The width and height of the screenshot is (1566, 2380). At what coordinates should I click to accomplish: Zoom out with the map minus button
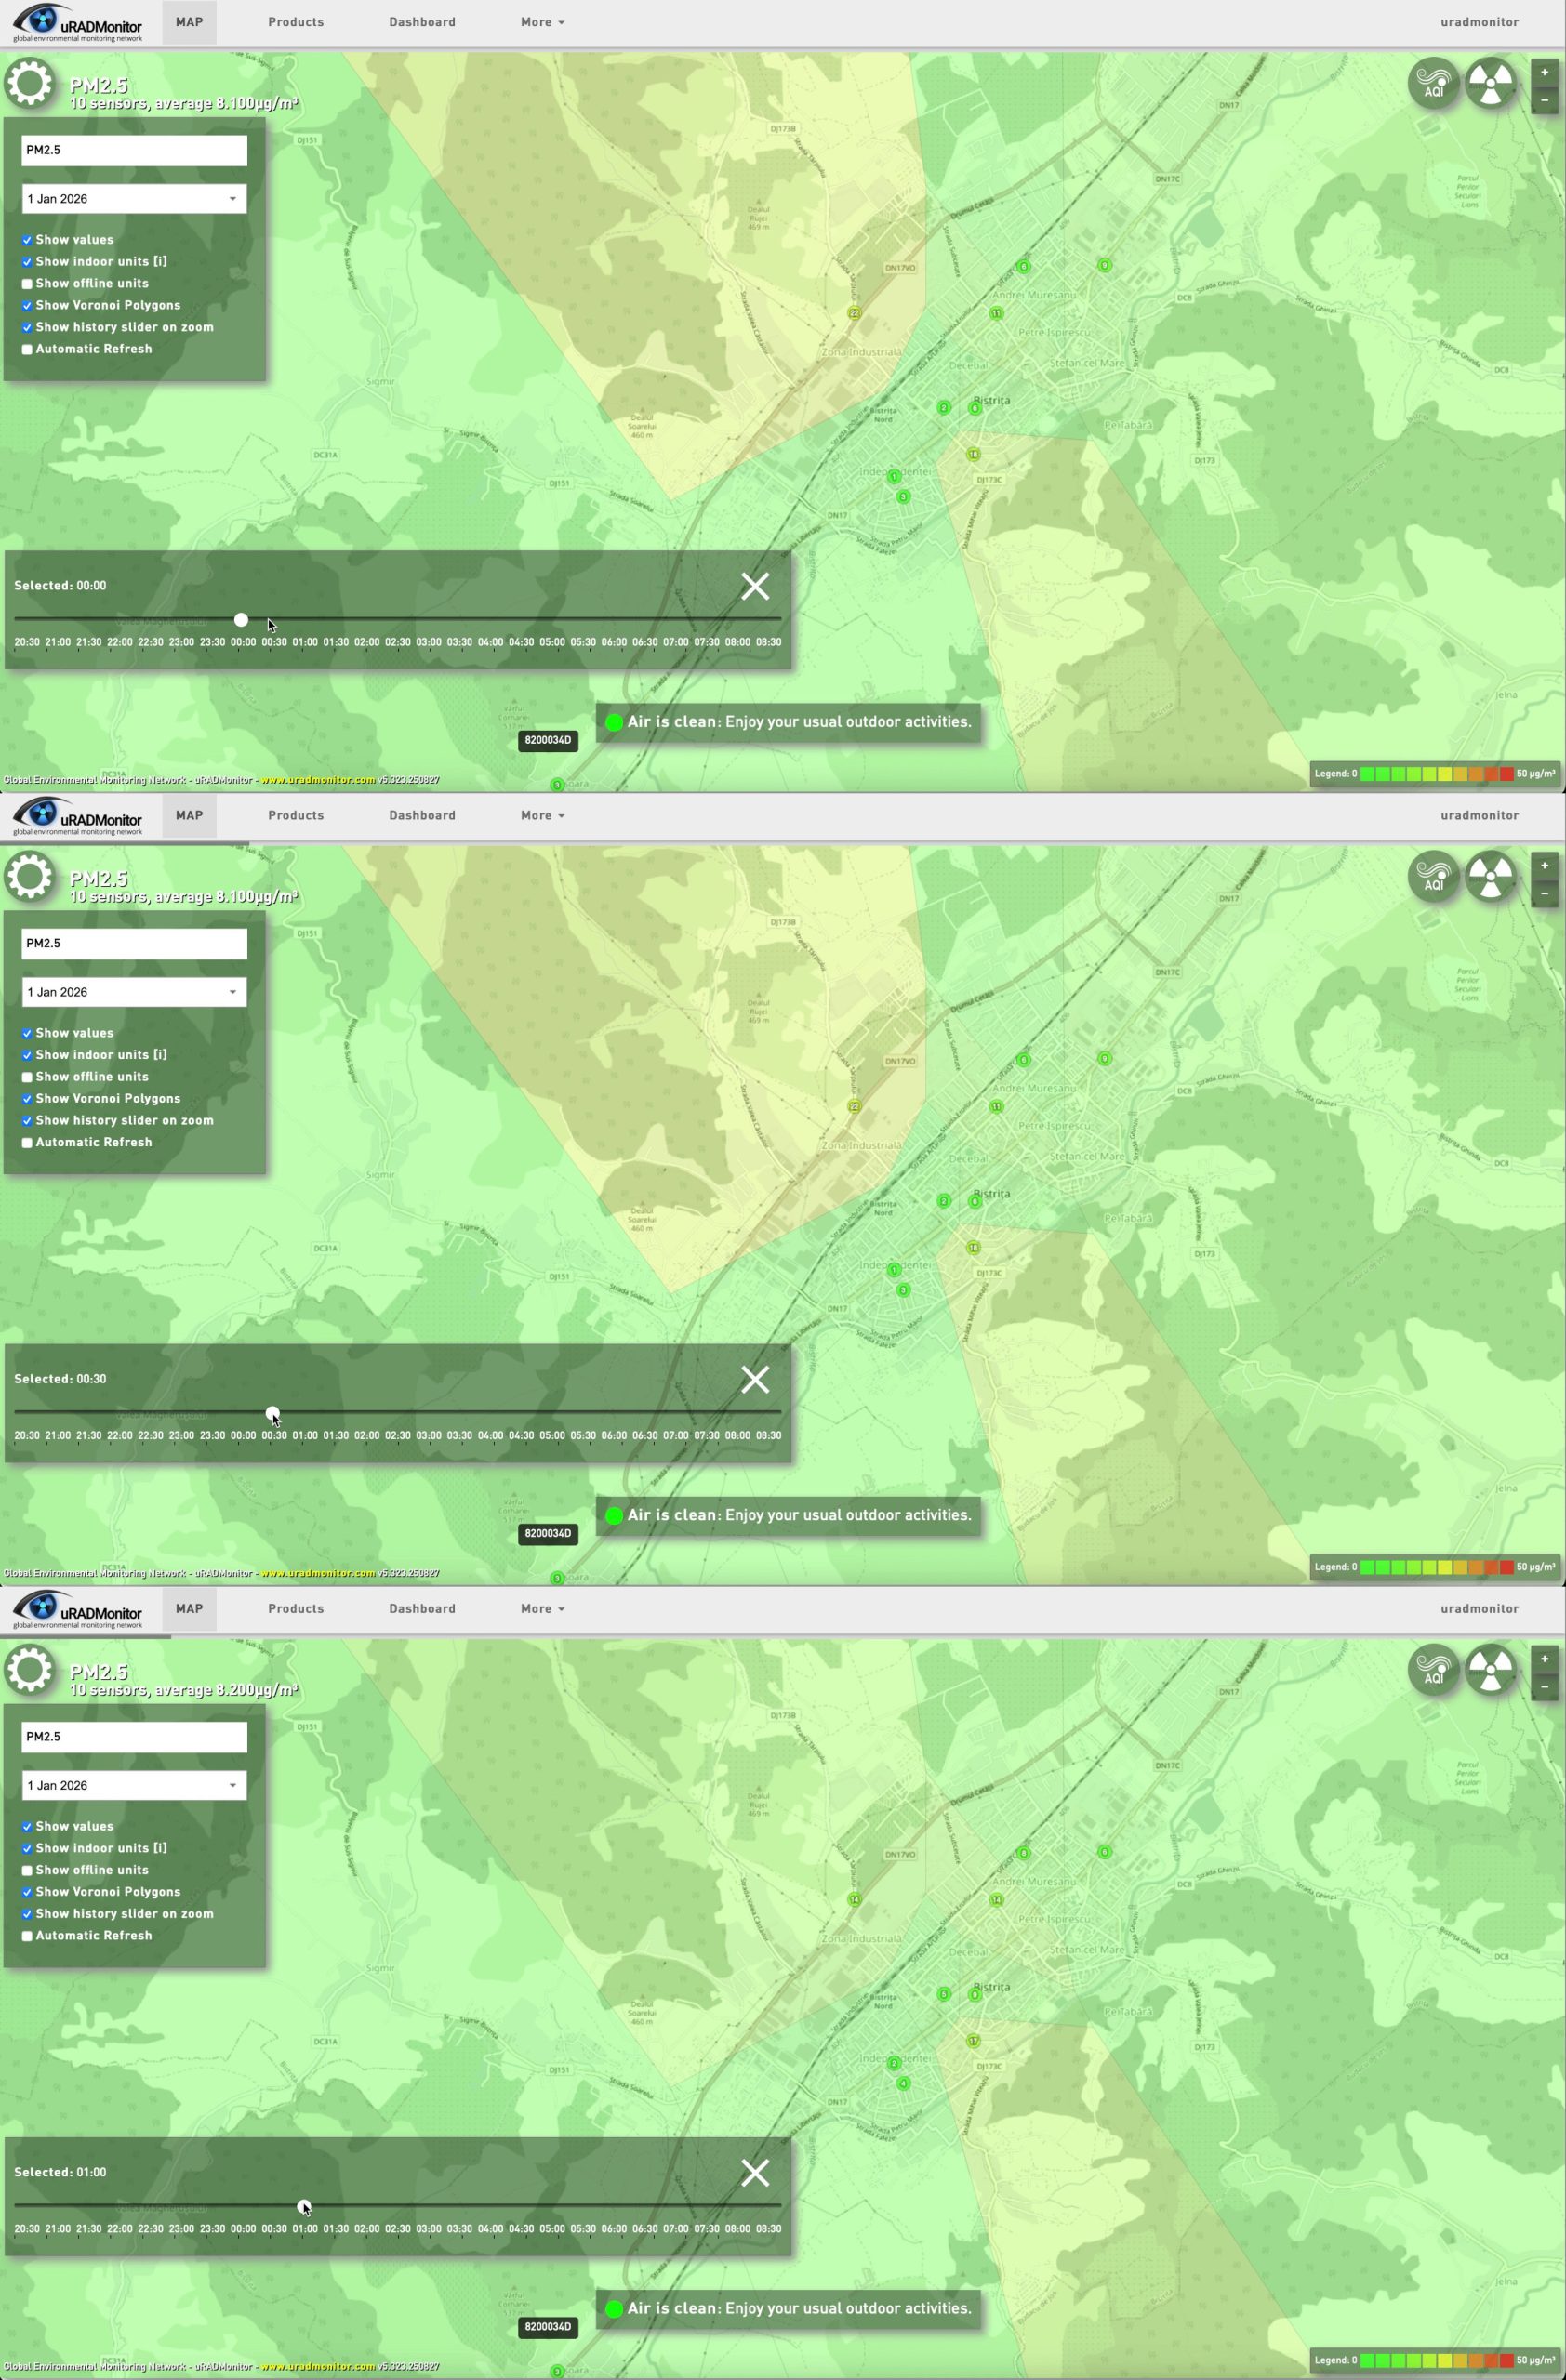1544,99
